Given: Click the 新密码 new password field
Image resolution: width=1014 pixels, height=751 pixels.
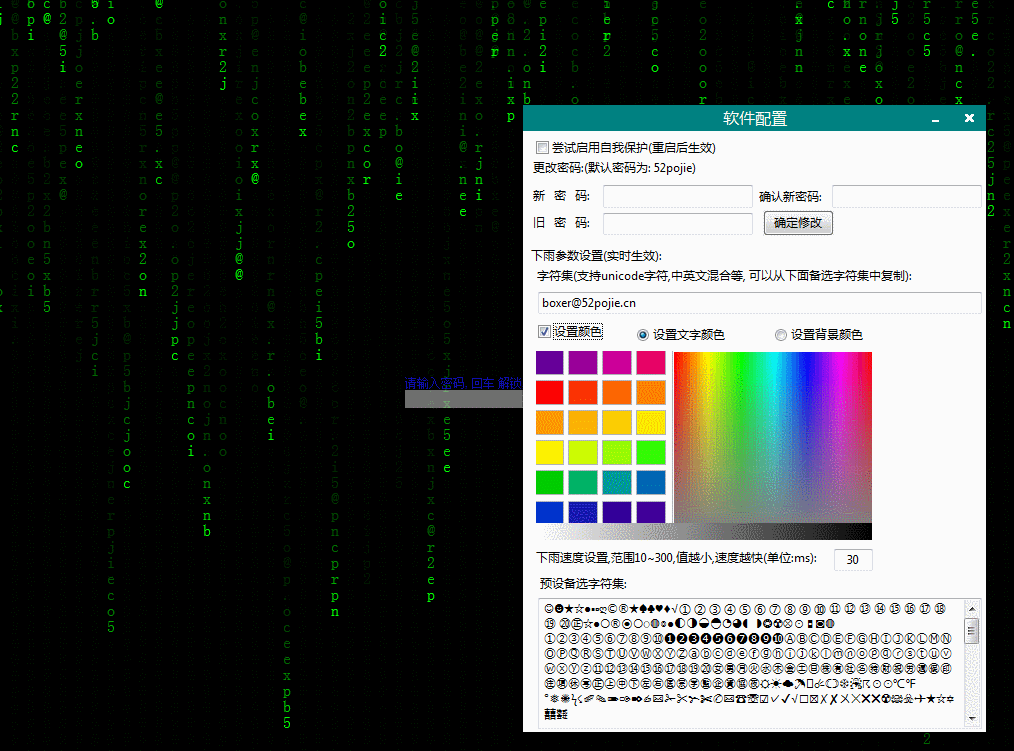Looking at the screenshot, I should coord(676,196).
